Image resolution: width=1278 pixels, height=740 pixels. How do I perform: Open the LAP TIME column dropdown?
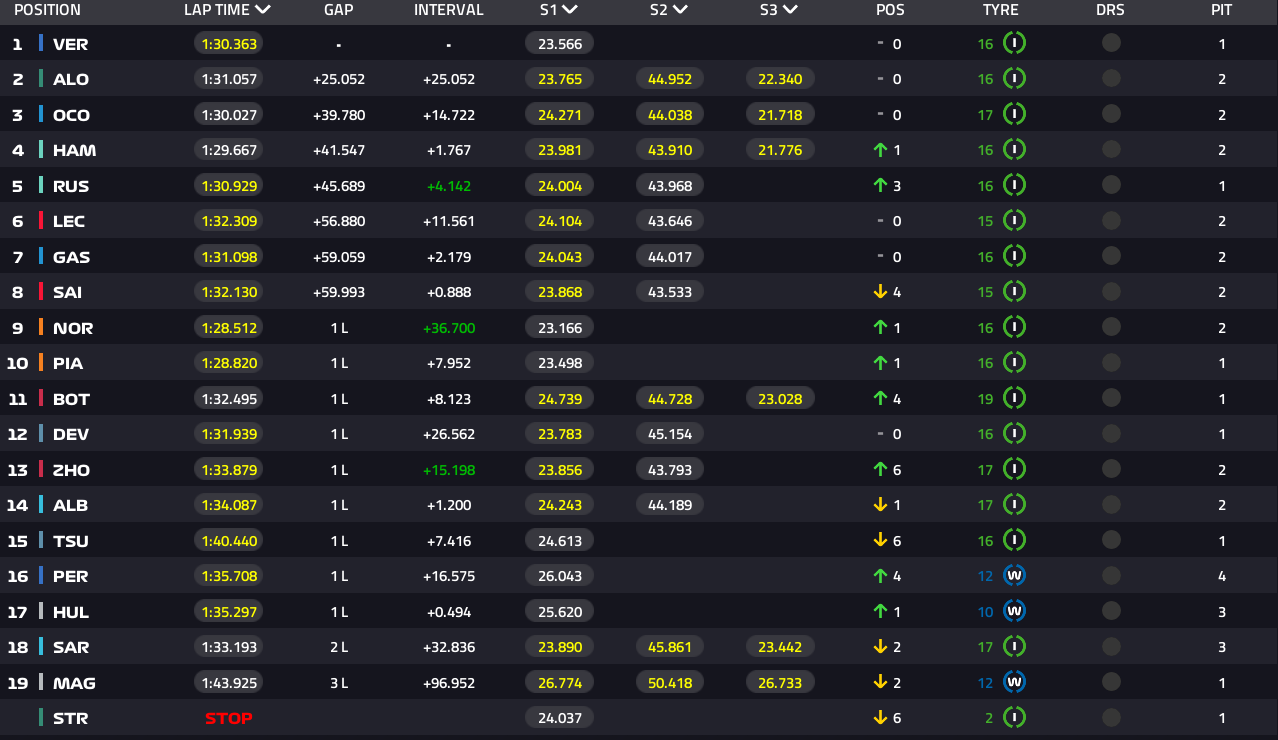click(x=263, y=10)
